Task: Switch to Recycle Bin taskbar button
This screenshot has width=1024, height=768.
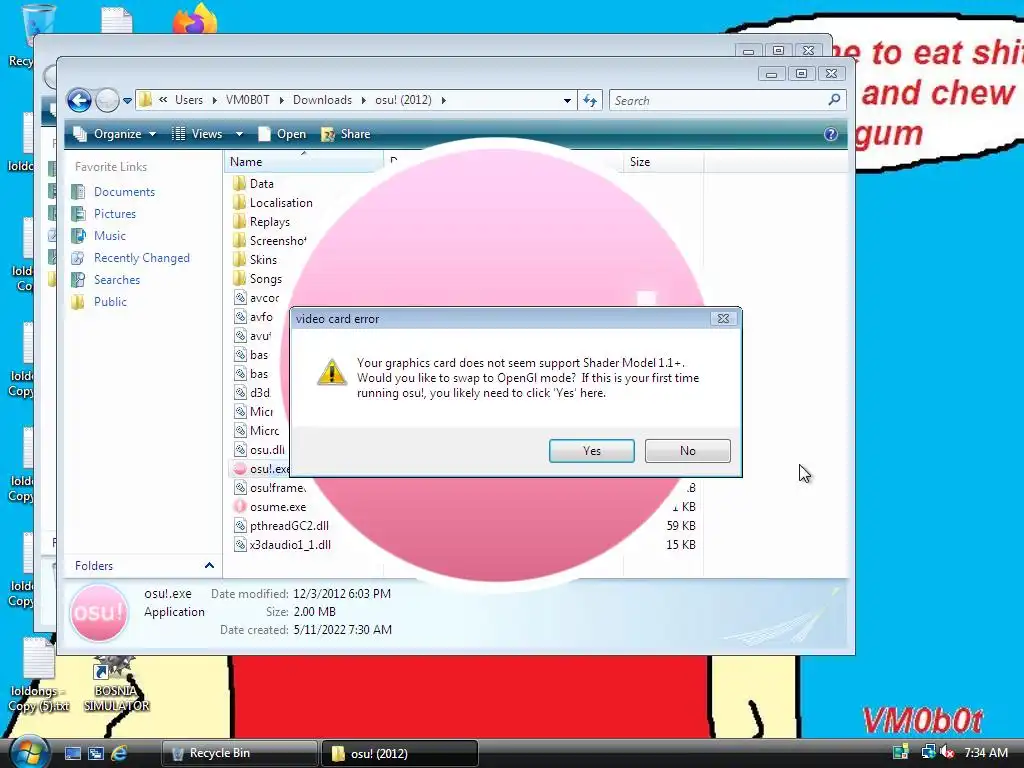Action: pyautogui.click(x=239, y=753)
